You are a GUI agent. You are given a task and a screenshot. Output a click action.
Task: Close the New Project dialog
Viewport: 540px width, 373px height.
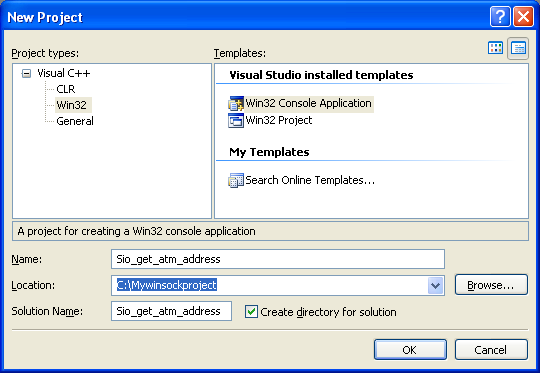pos(523,16)
